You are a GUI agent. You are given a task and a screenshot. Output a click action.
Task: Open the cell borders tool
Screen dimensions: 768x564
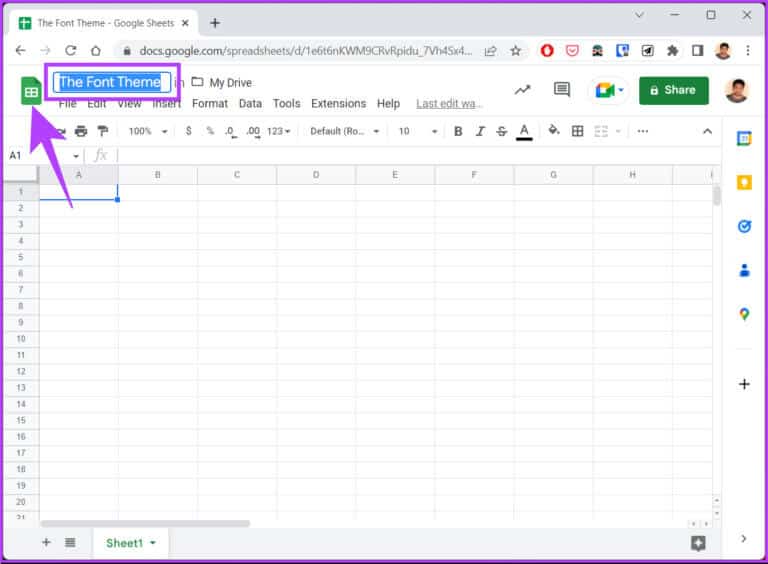(577, 131)
